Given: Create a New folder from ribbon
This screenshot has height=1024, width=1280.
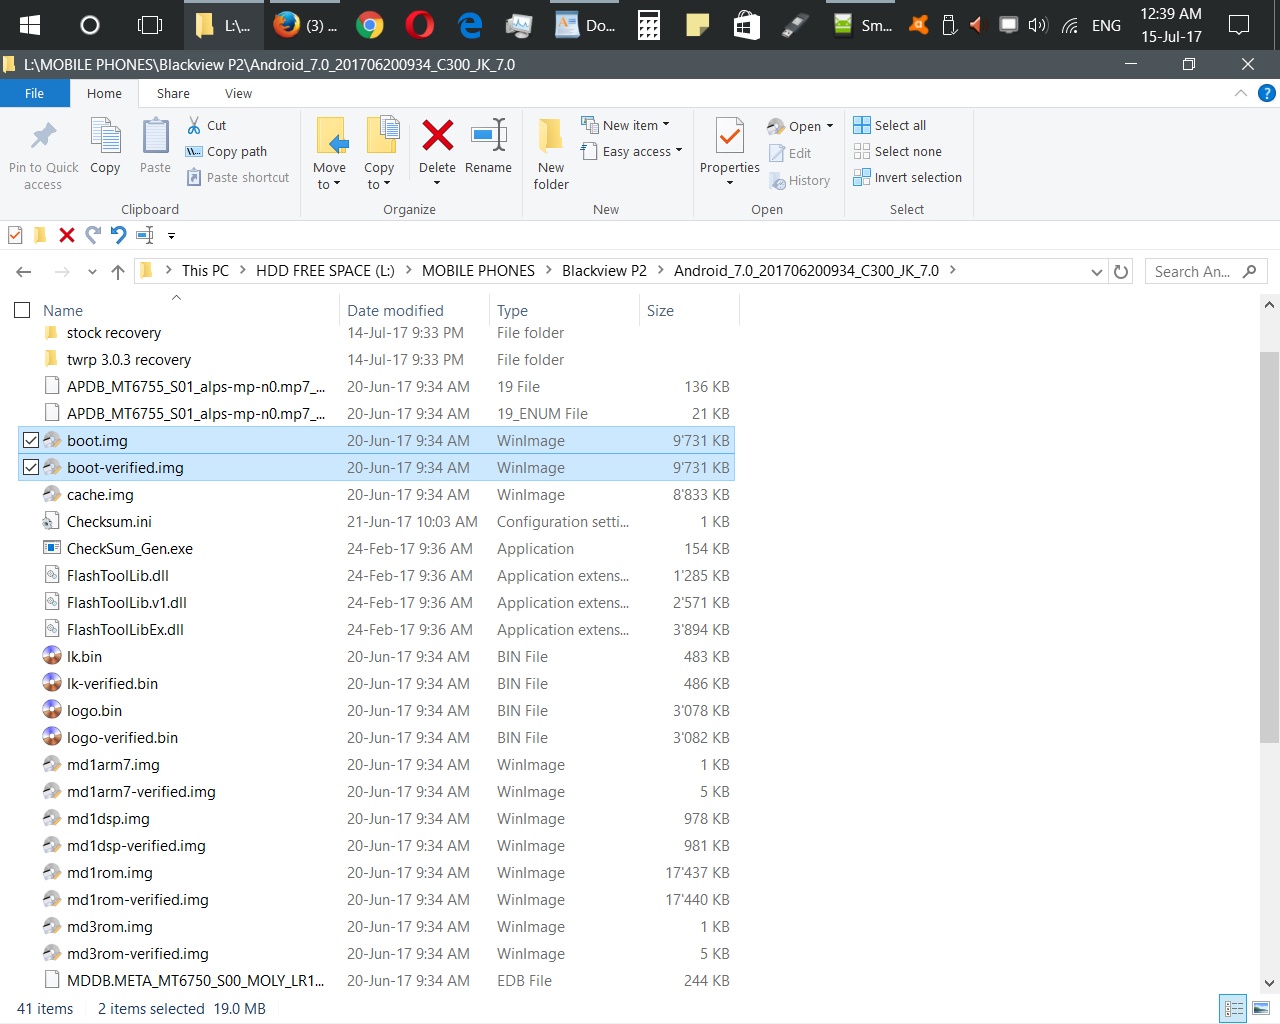Looking at the screenshot, I should 551,154.
